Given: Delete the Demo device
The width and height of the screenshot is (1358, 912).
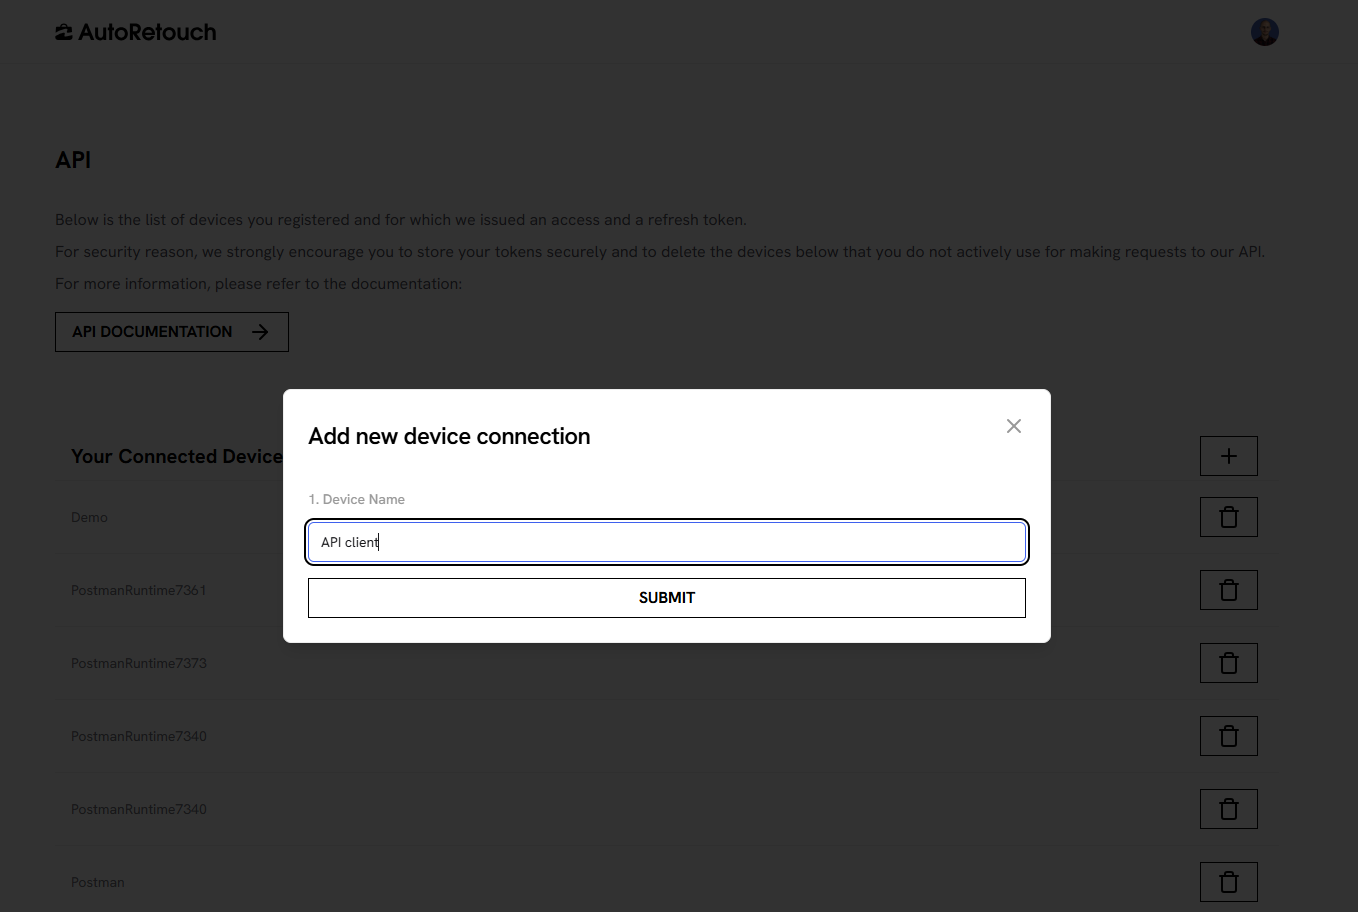Looking at the screenshot, I should pyautogui.click(x=1229, y=517).
